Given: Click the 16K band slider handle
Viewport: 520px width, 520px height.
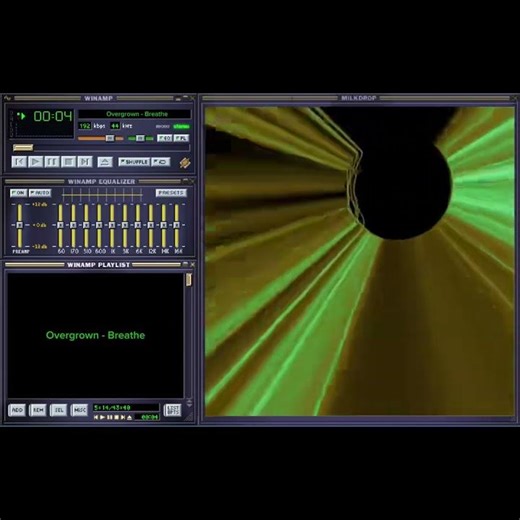Looking at the screenshot, I should [177, 225].
